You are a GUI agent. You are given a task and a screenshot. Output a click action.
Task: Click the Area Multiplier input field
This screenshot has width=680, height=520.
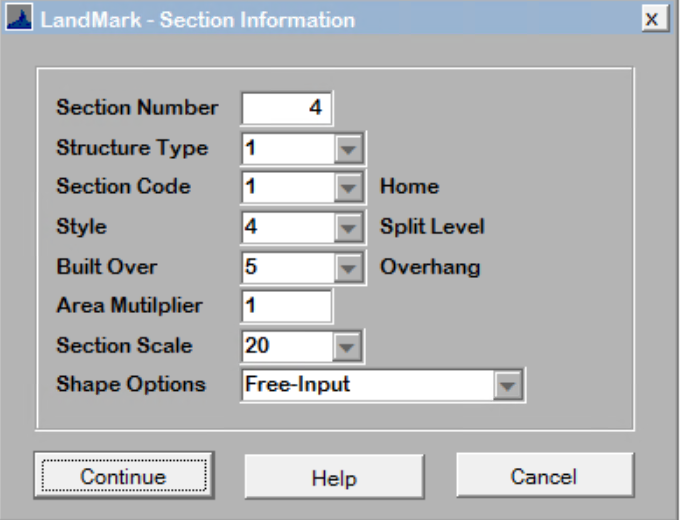point(287,306)
